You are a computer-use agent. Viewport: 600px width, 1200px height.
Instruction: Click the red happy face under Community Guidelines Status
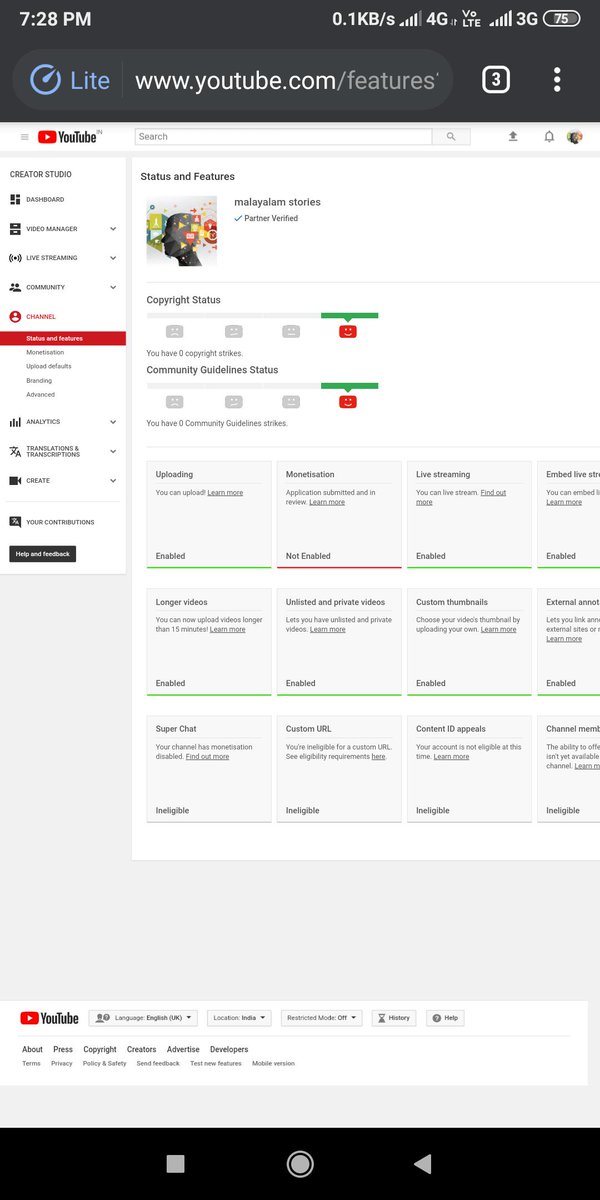[x=348, y=401]
